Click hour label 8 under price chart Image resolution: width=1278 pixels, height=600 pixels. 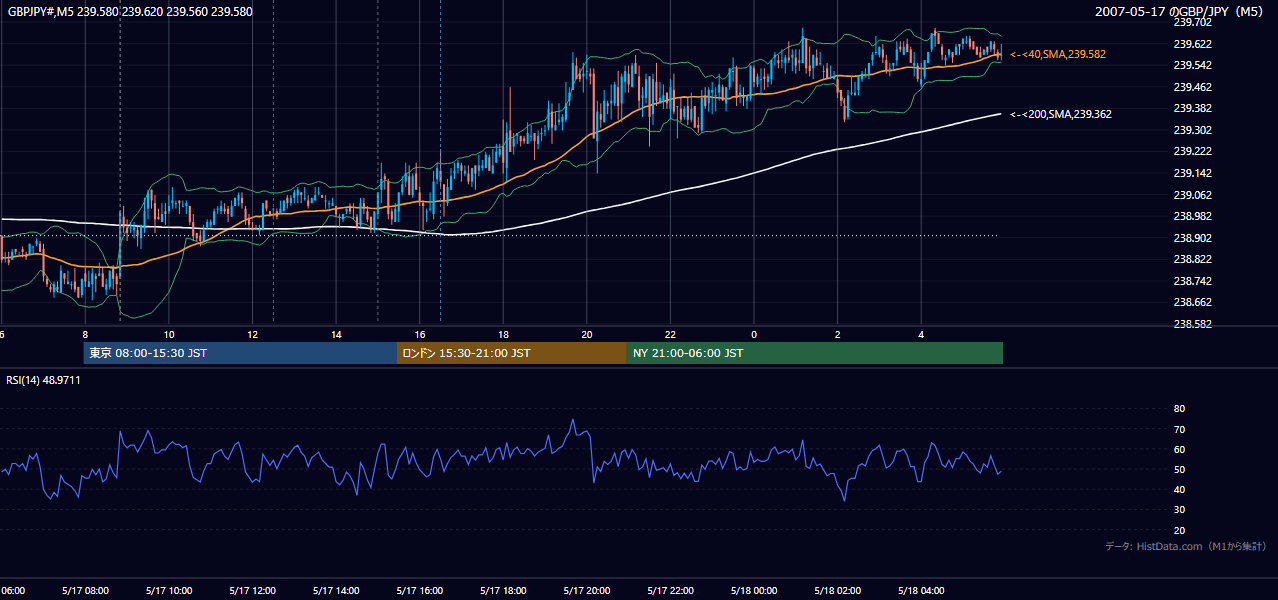point(85,334)
